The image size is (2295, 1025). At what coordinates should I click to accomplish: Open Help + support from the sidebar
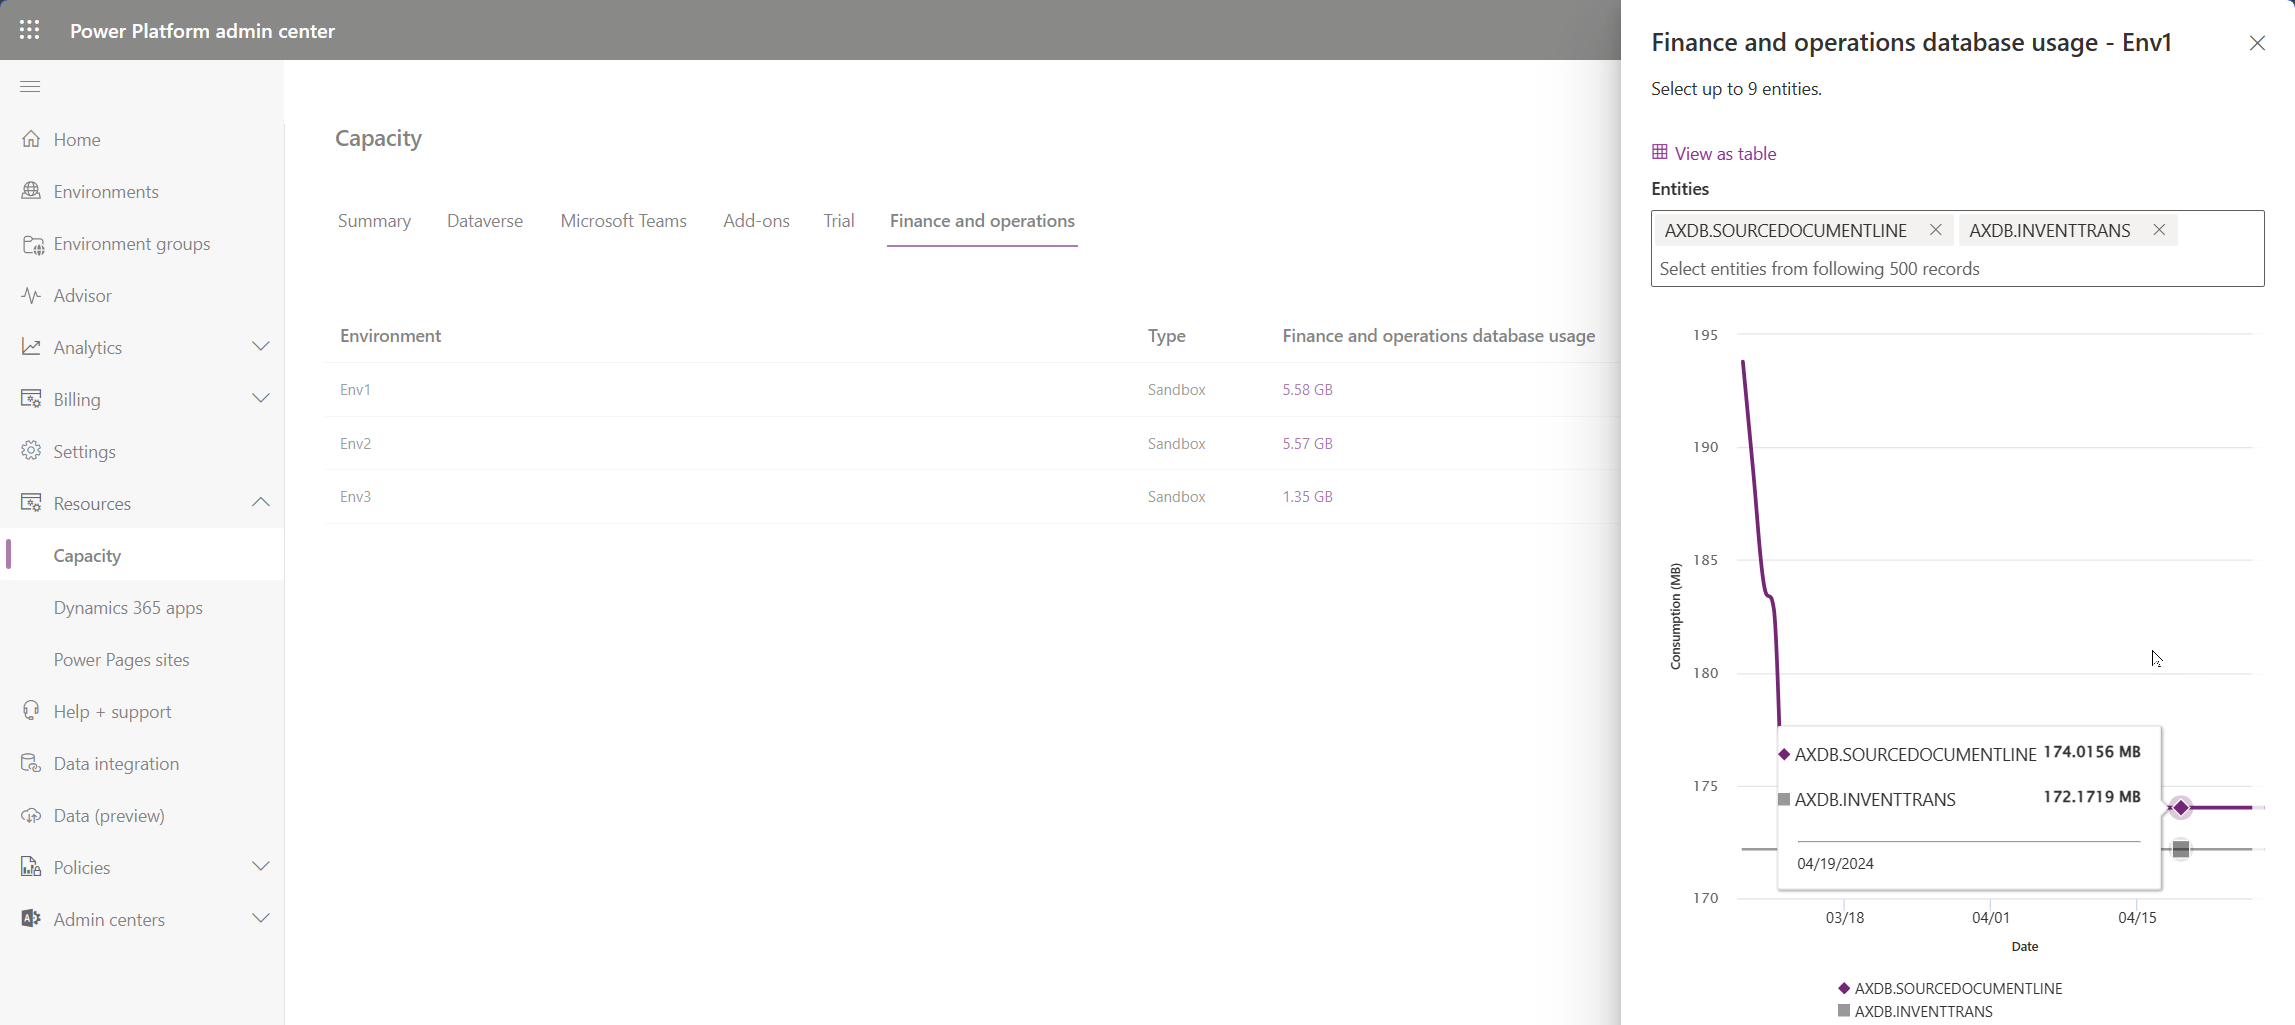pos(112,711)
